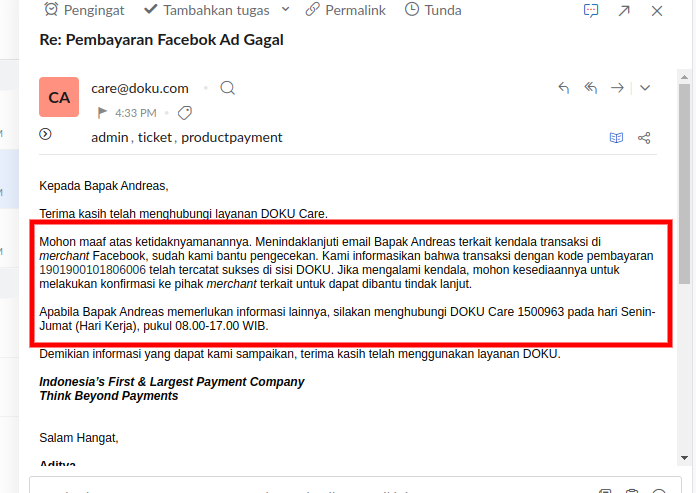Expand recipient details arrow
The width and height of the screenshot is (696, 493).
45,134
